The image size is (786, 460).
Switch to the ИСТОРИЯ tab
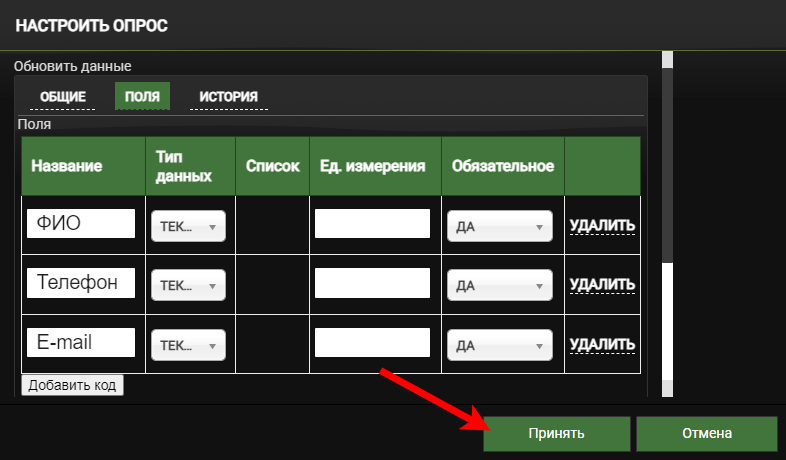(228, 96)
